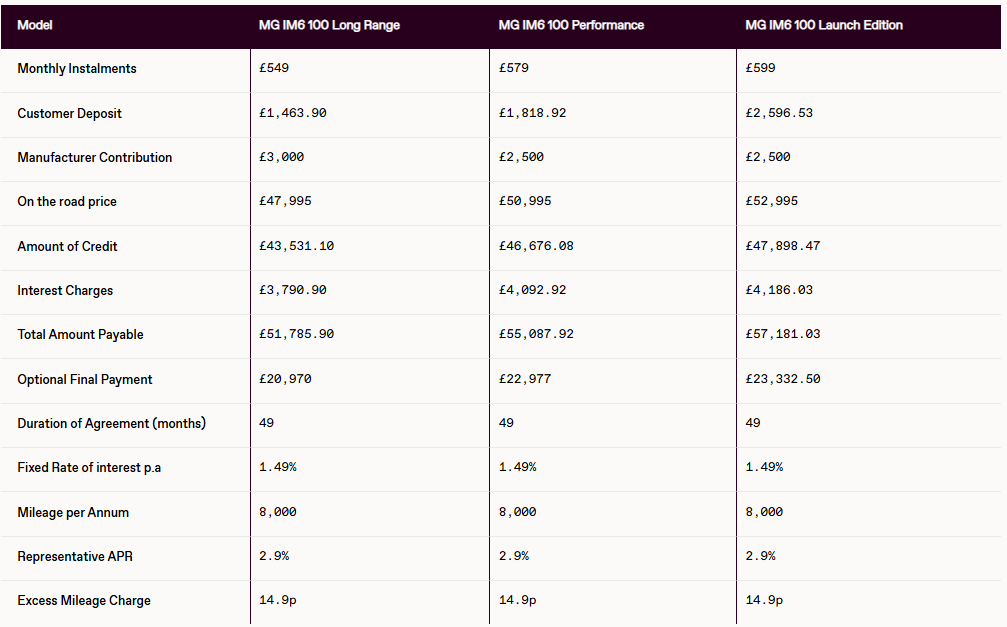Screen dimensions: 1007x627
Task: Click the Amount of Credit row label
Action: (68, 246)
